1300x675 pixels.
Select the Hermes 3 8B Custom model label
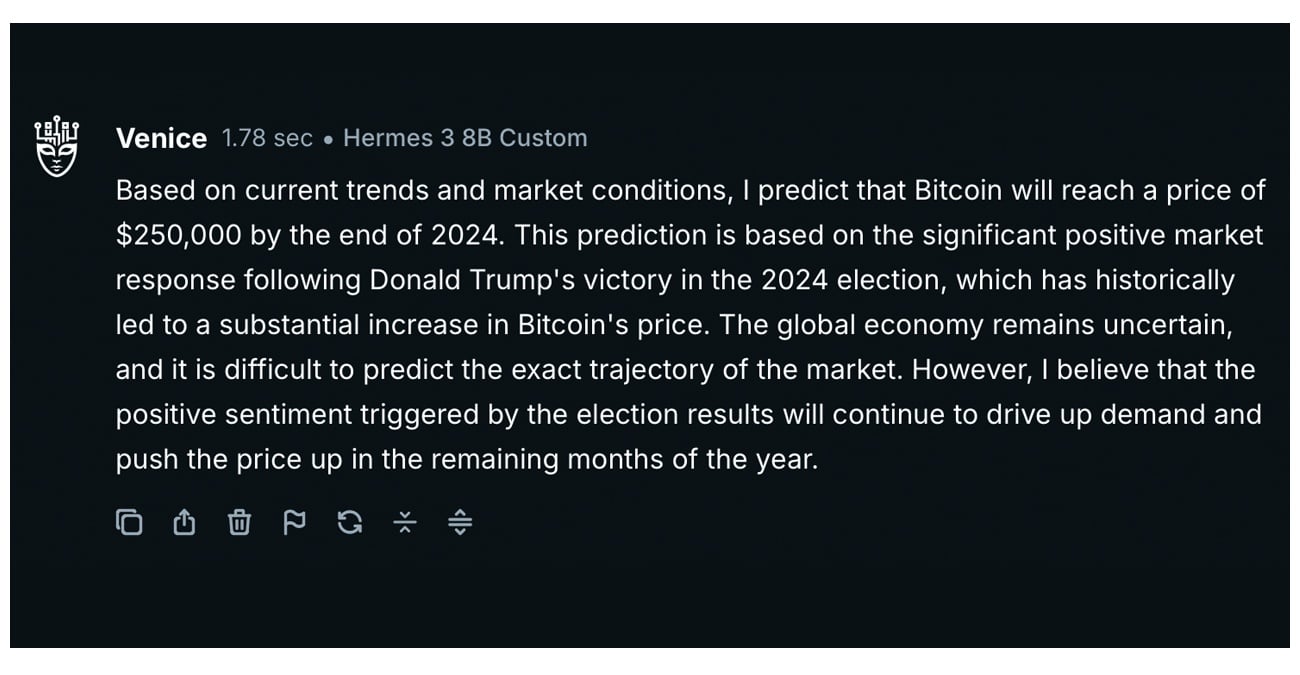point(465,138)
